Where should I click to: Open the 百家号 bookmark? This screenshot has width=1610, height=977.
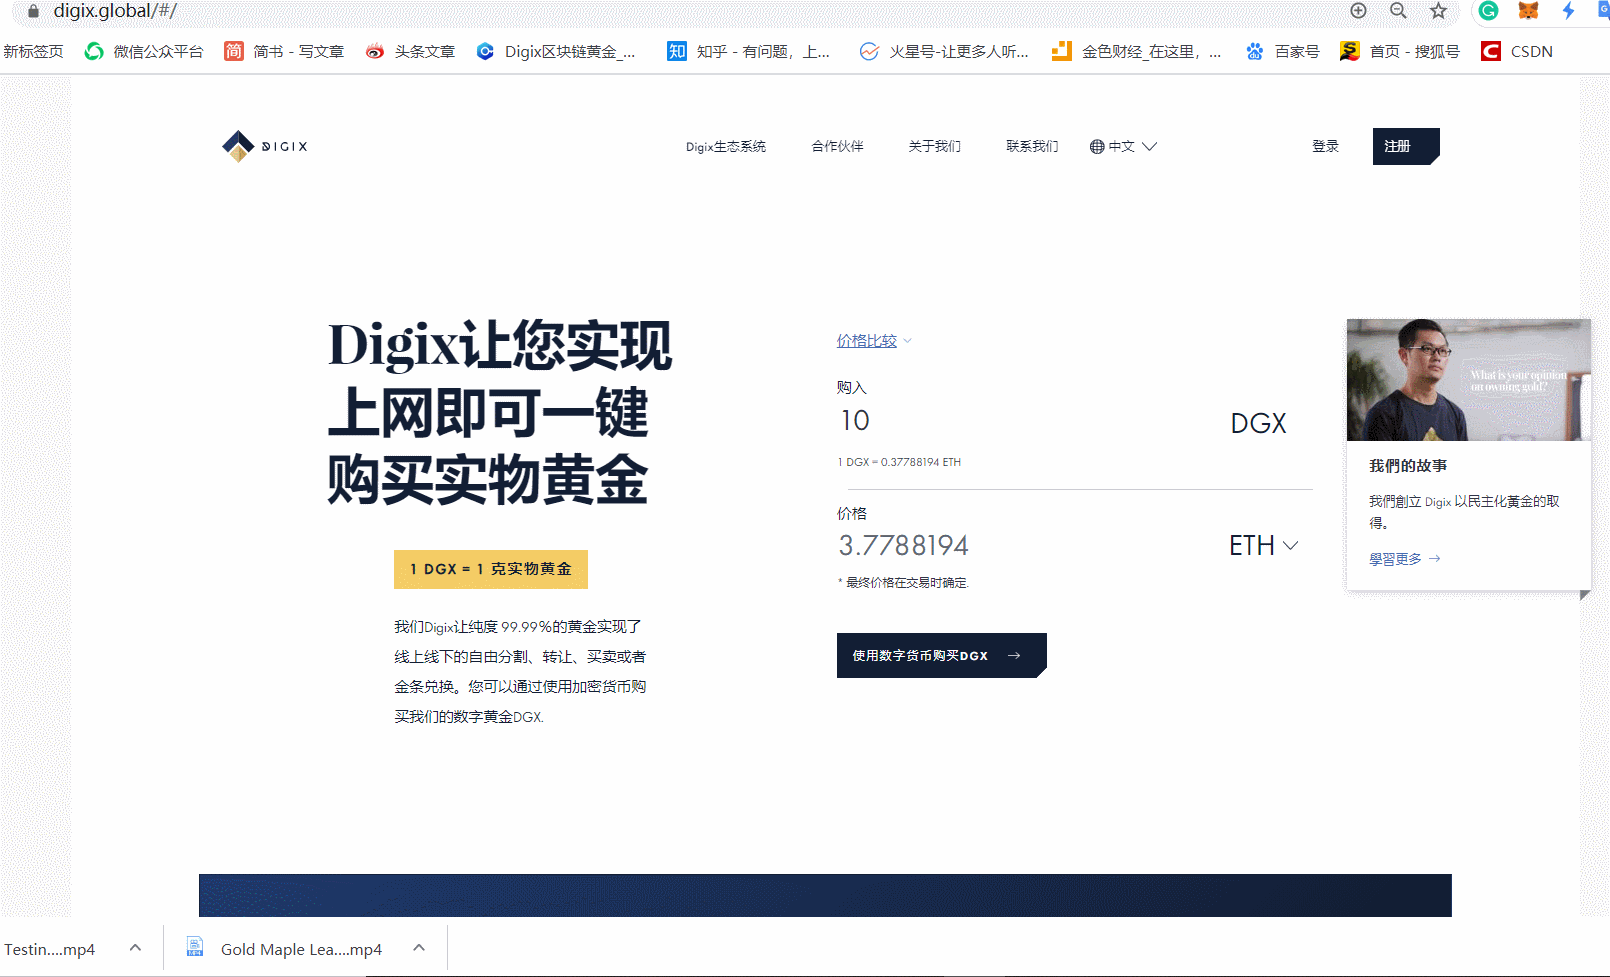1282,51
